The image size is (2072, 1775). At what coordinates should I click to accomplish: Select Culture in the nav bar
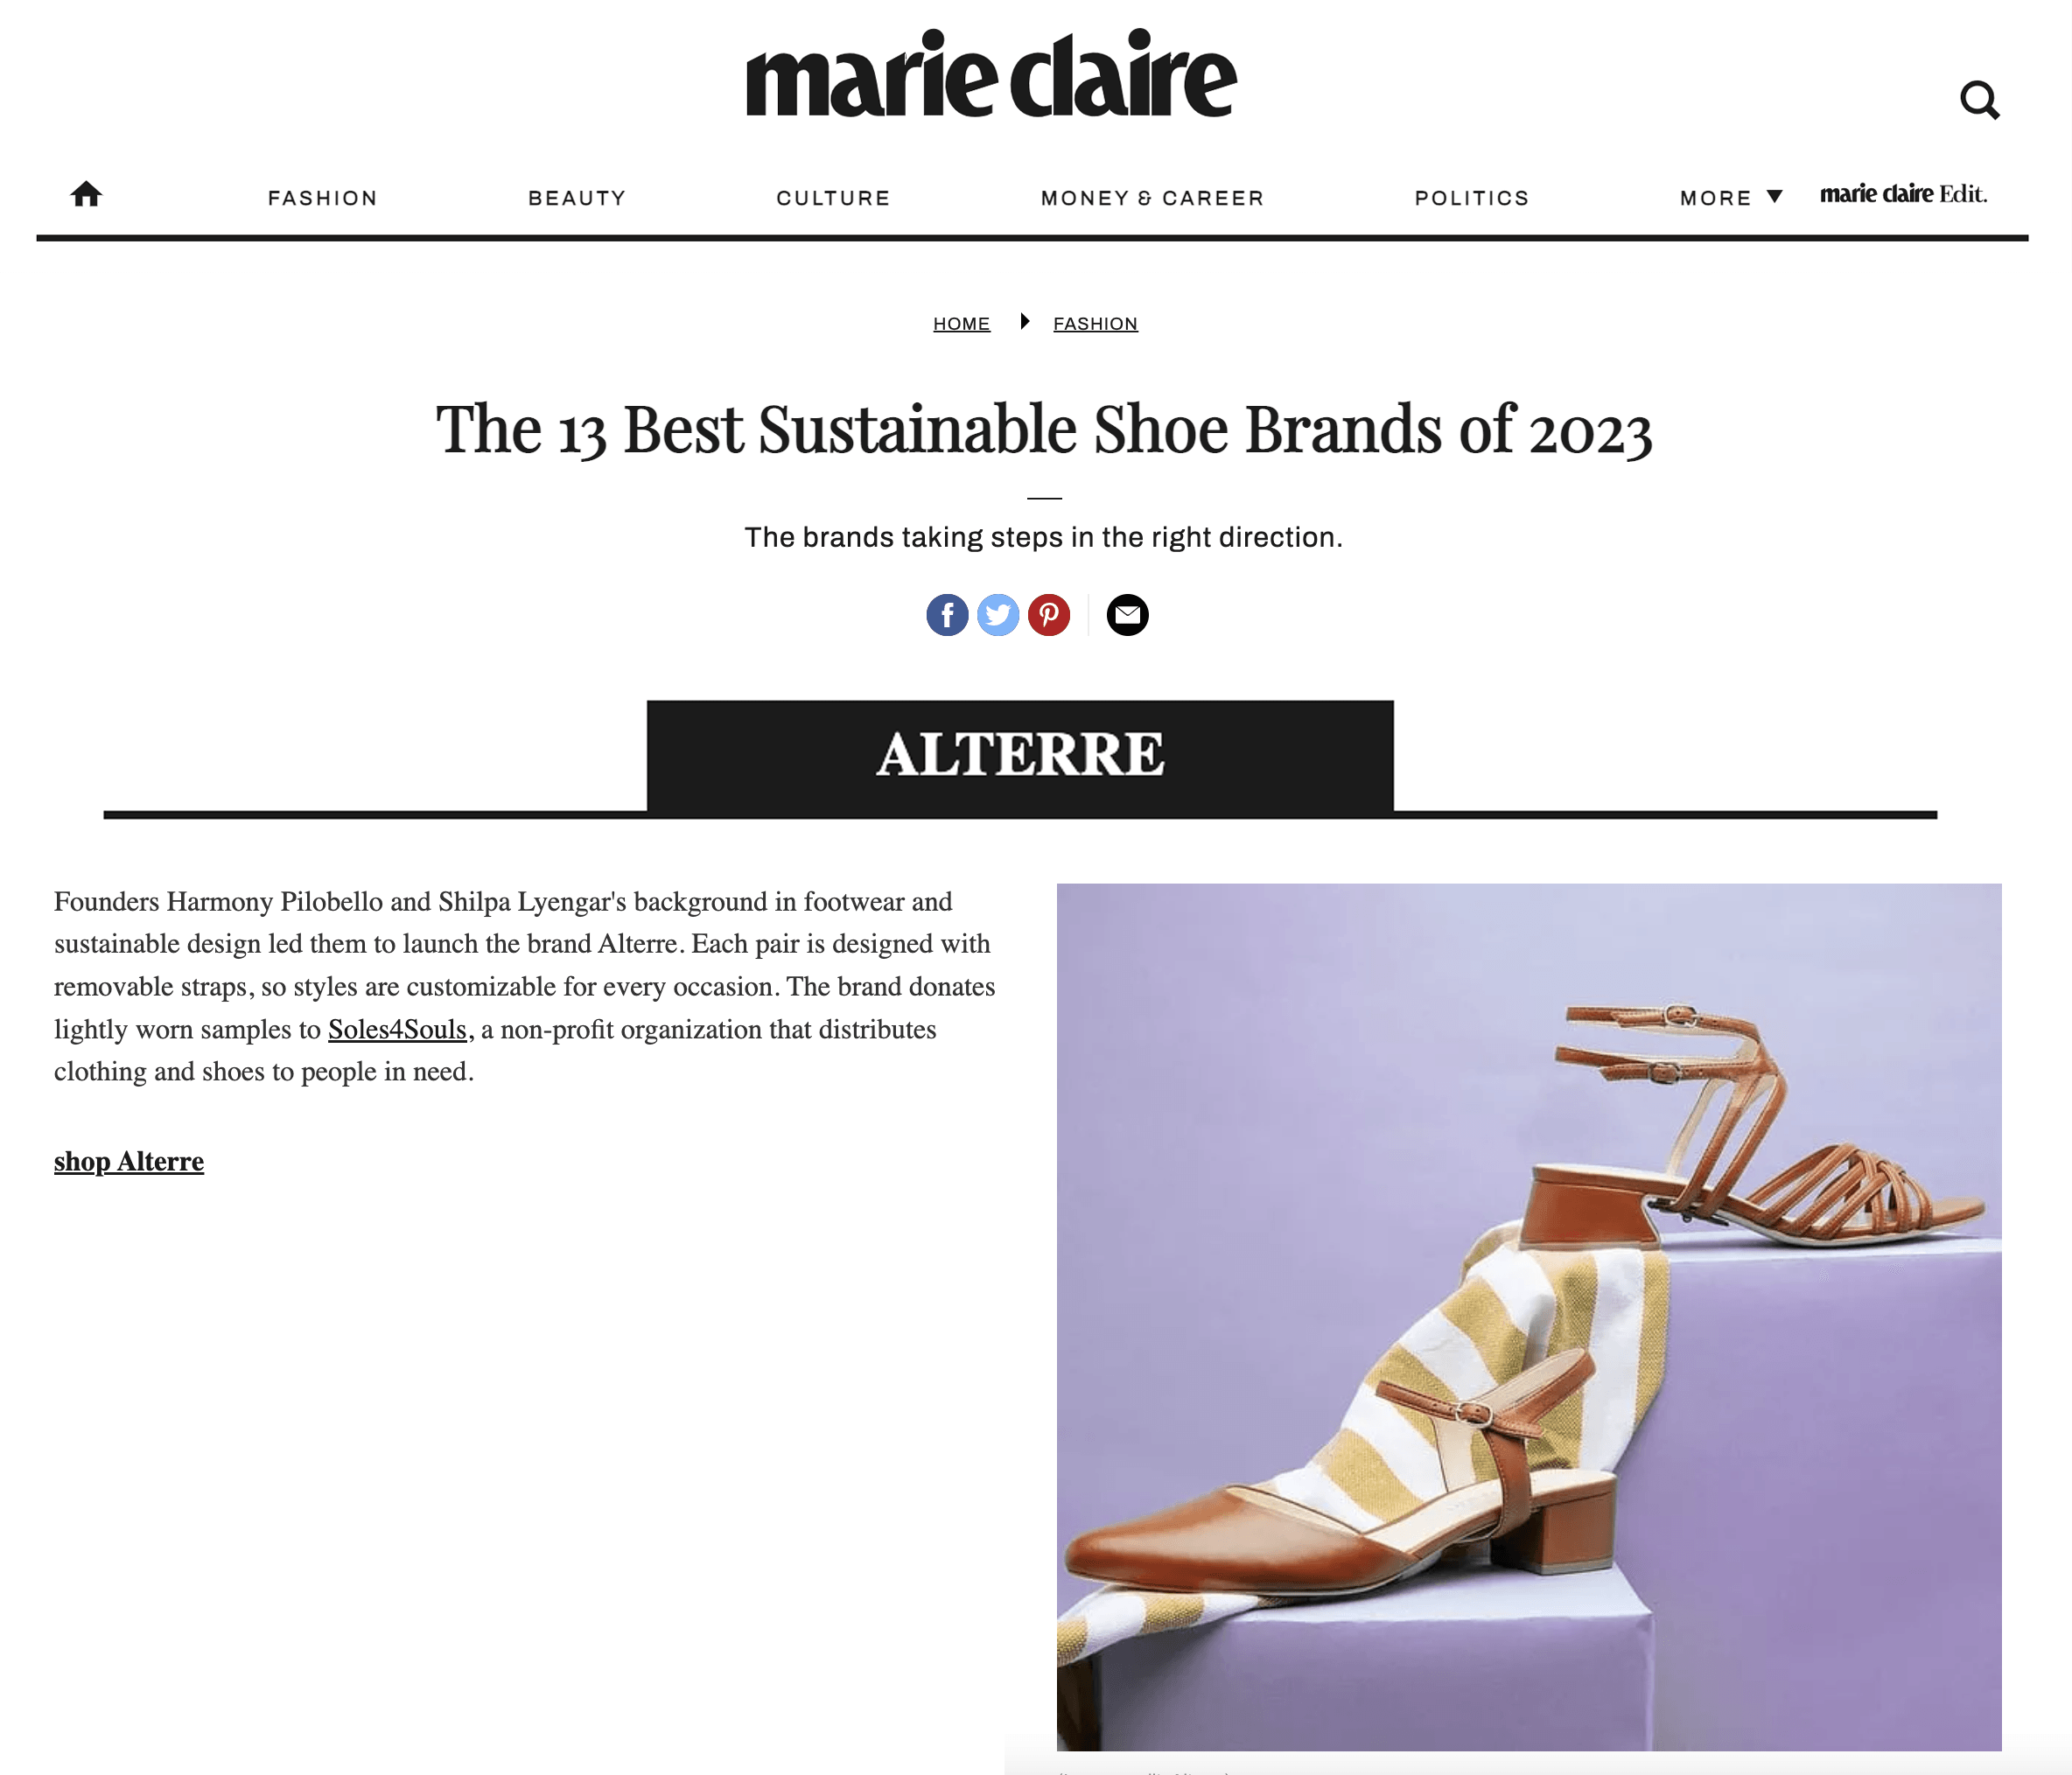pyautogui.click(x=833, y=198)
